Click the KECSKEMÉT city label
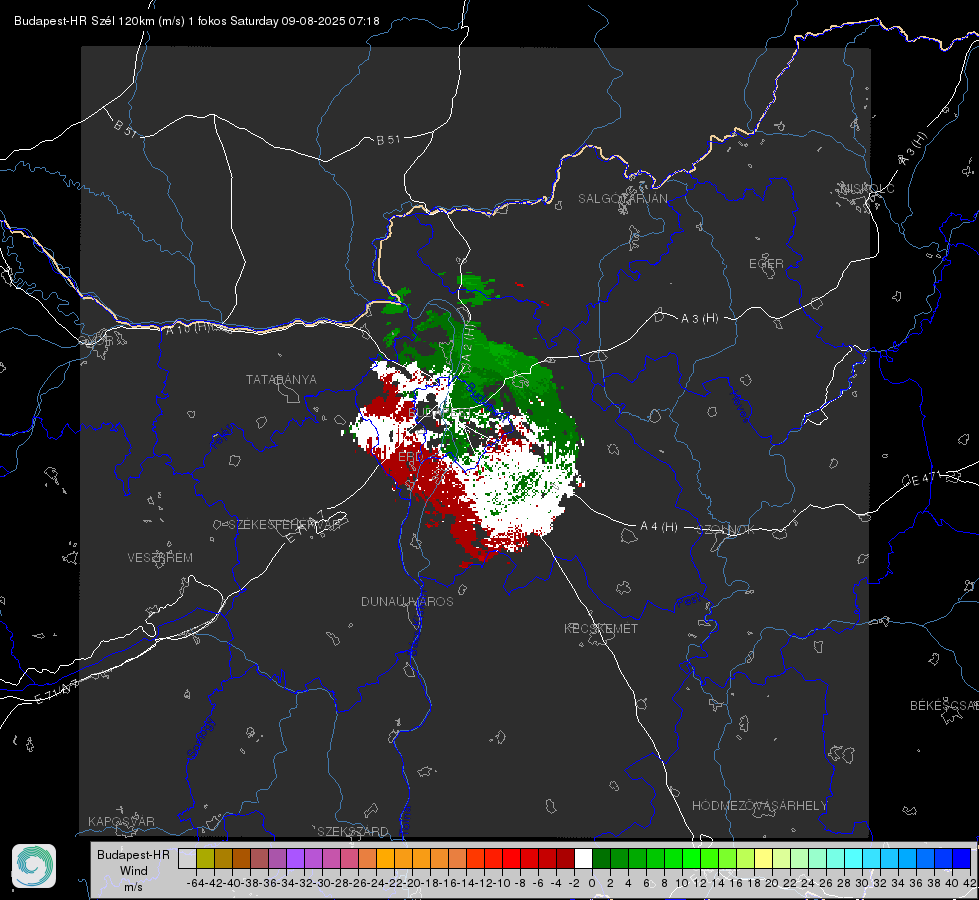The width and height of the screenshot is (979, 900). 601,628
